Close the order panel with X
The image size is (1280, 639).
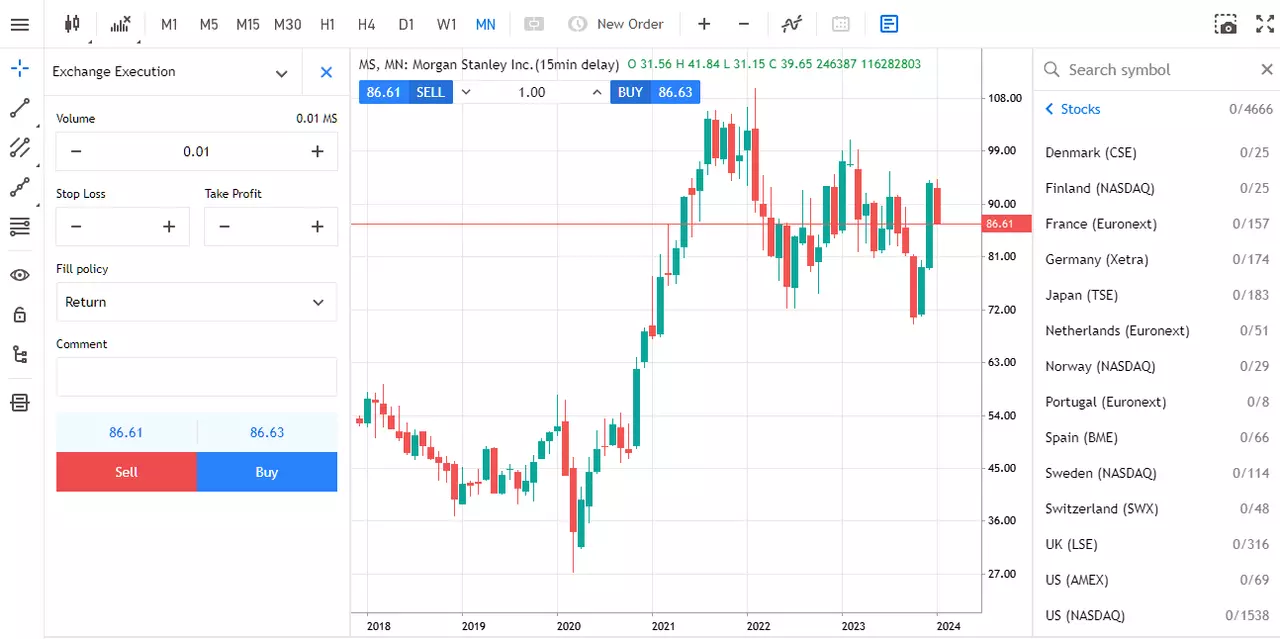tap(326, 72)
